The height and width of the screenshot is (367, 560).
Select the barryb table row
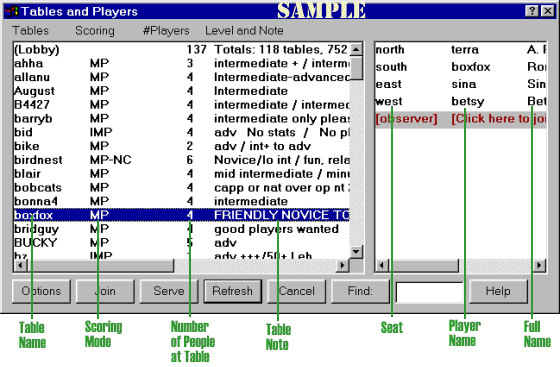click(181, 119)
